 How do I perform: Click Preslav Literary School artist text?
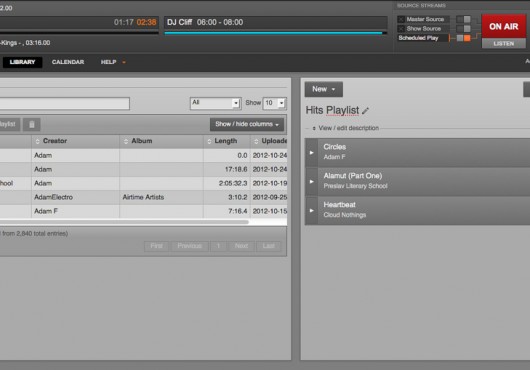click(x=355, y=186)
